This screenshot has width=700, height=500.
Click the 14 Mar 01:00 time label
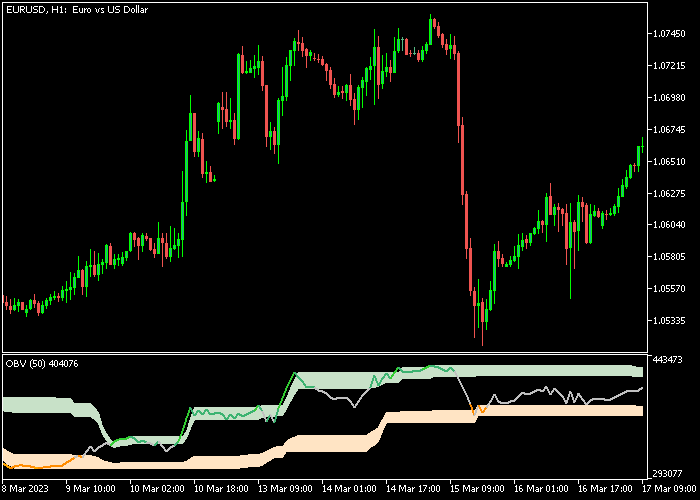(349, 488)
